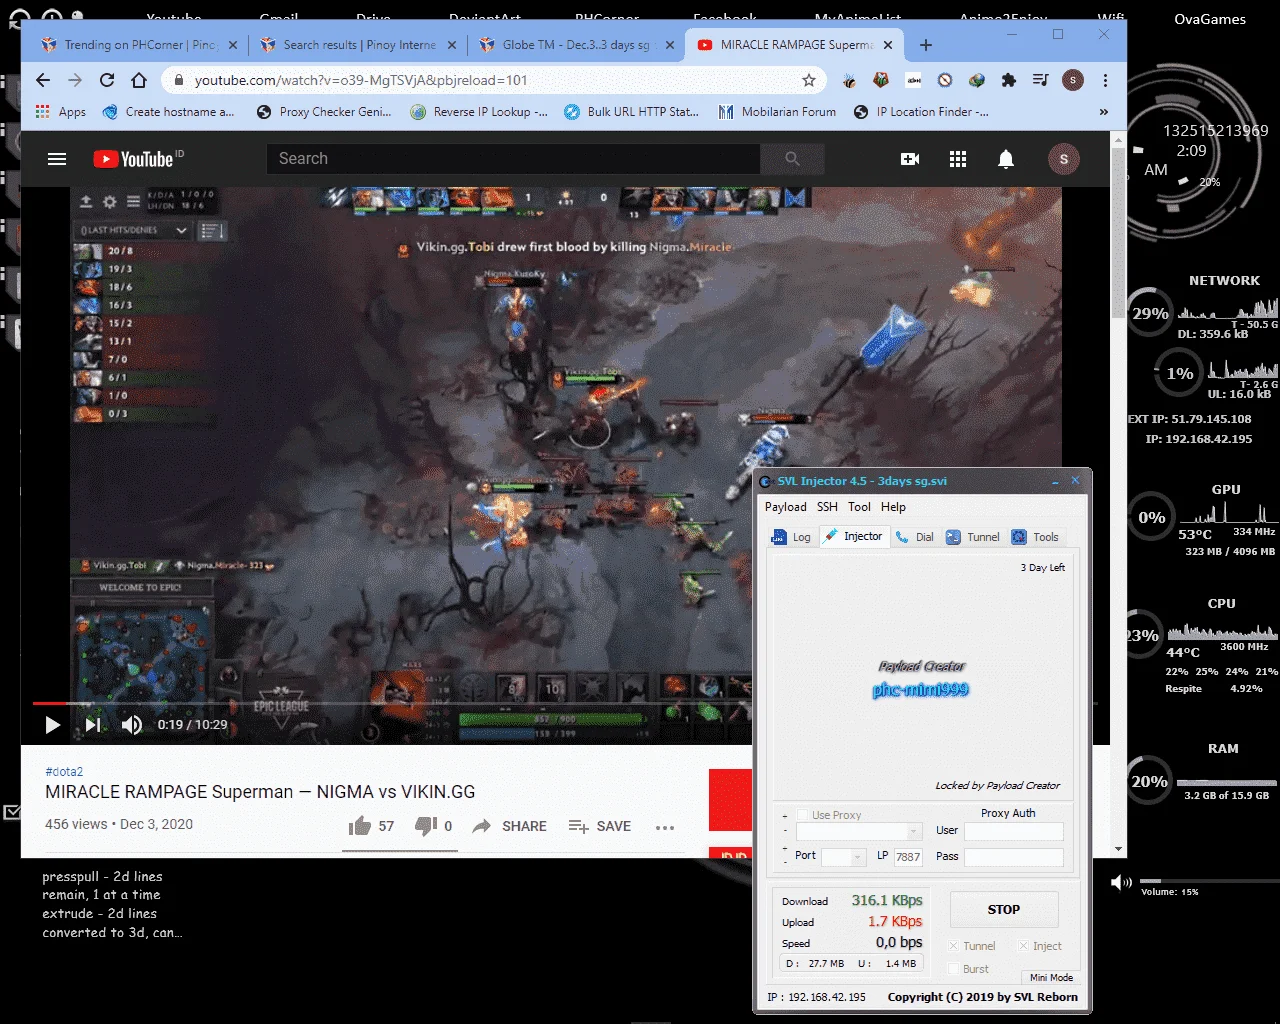Mute the YouTube player volume
The width and height of the screenshot is (1280, 1024).
(132, 725)
